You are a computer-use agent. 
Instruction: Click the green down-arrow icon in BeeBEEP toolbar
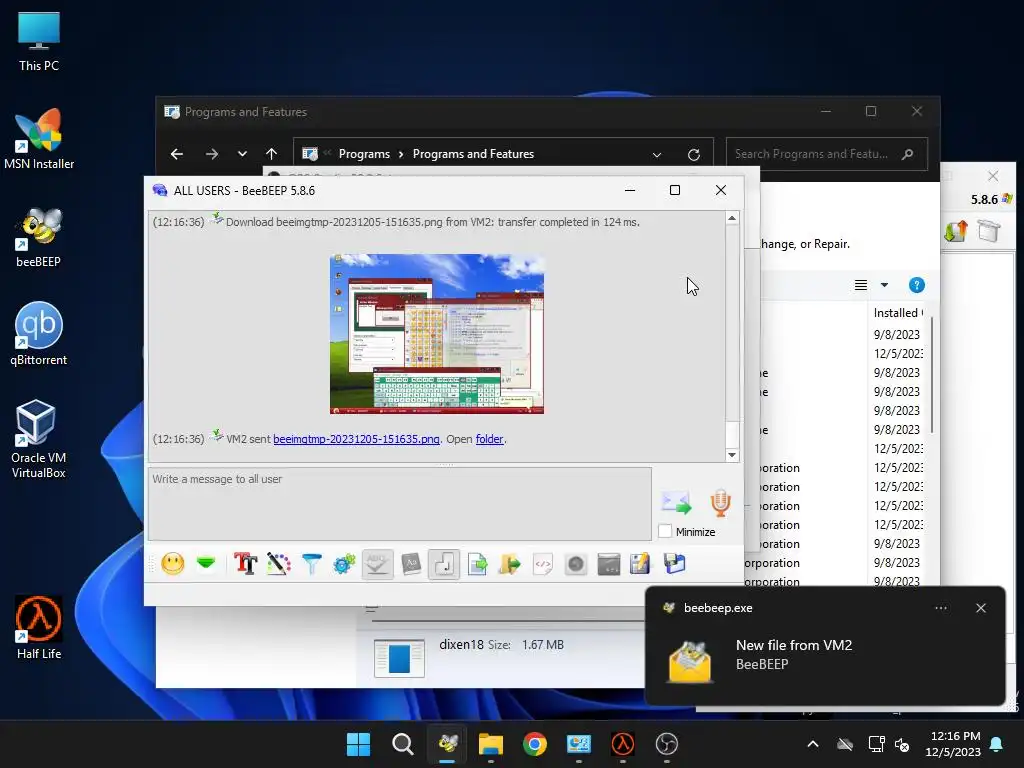[206, 563]
